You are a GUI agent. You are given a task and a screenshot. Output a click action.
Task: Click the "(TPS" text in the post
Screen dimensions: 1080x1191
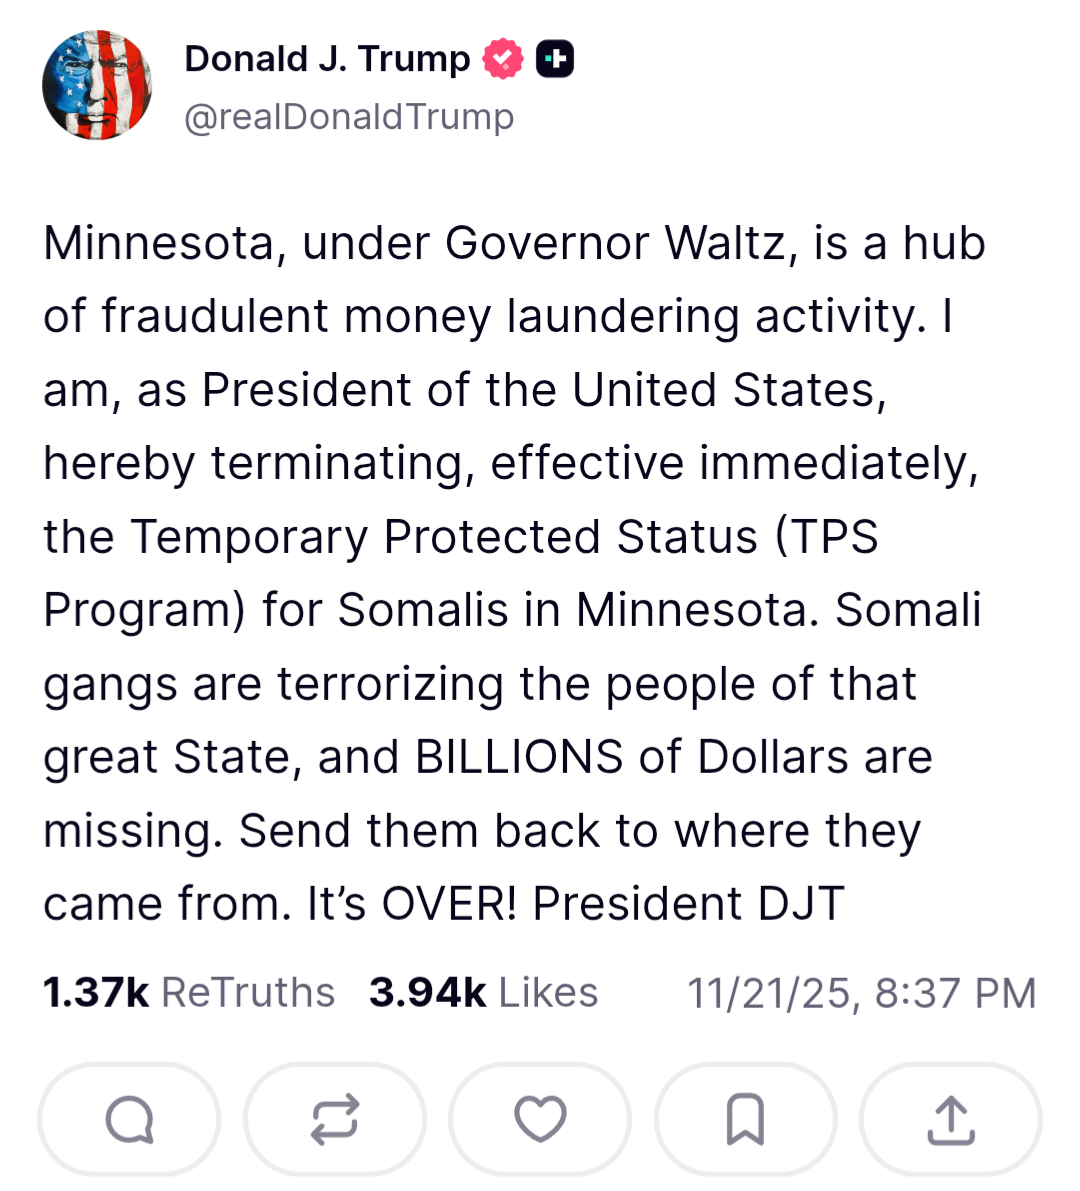coord(827,537)
